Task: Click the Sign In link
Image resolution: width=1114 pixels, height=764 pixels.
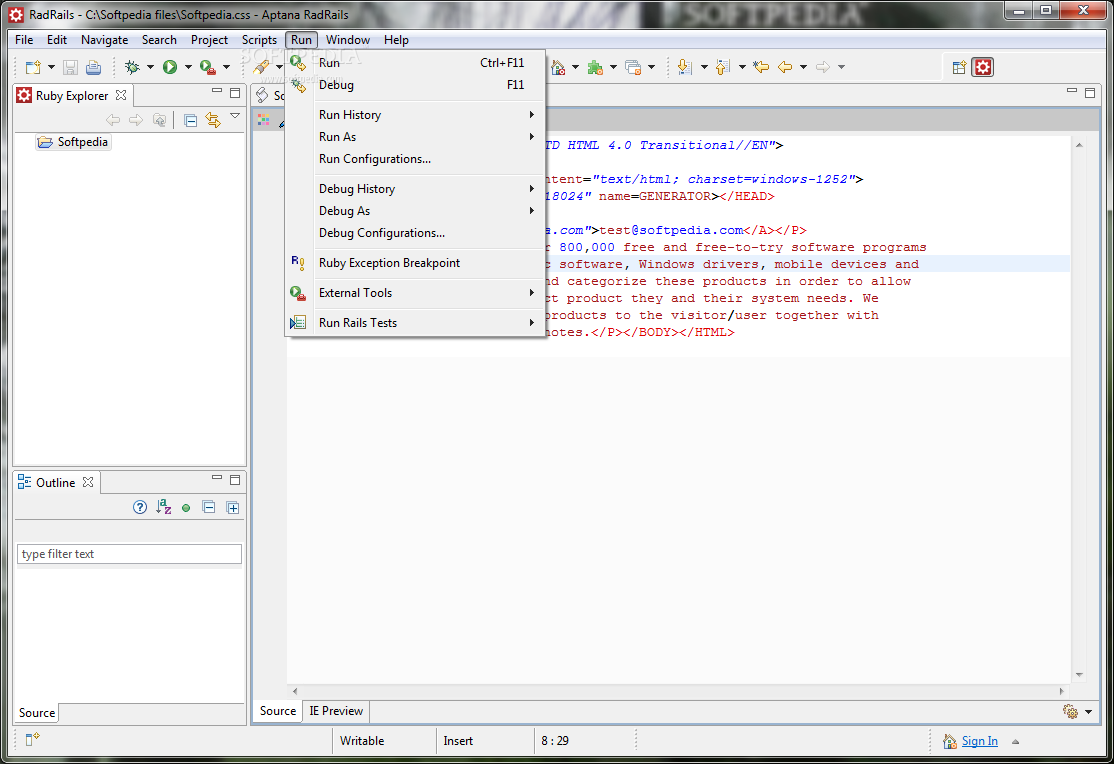Action: 980,741
